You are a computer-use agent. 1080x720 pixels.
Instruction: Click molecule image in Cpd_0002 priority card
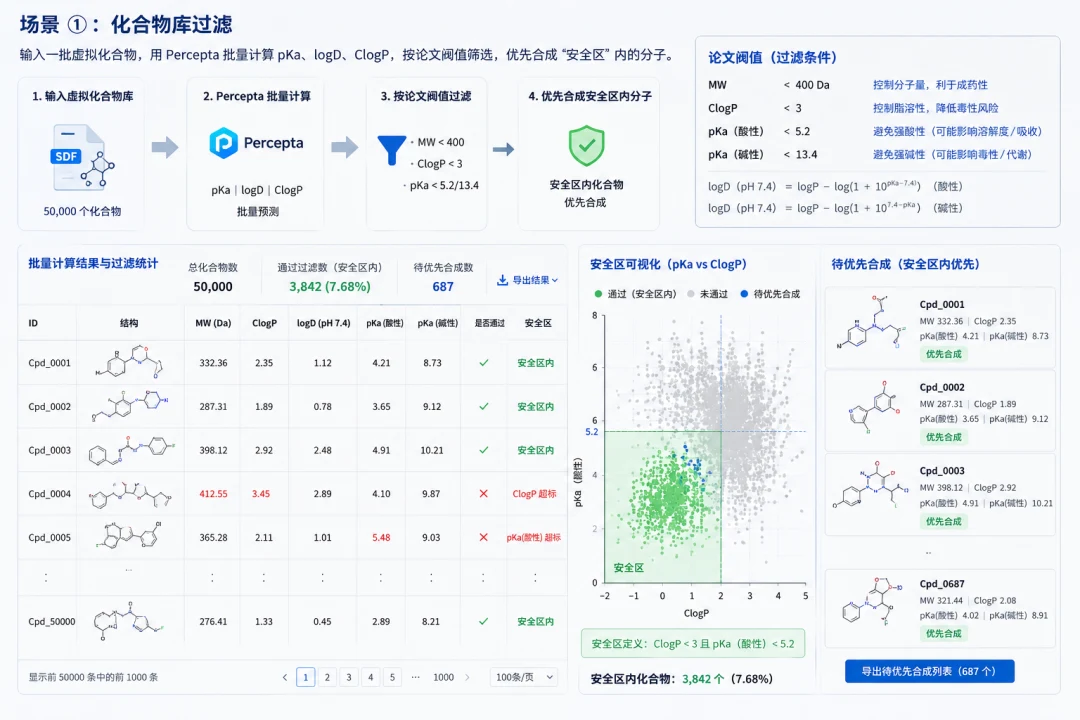coord(875,407)
